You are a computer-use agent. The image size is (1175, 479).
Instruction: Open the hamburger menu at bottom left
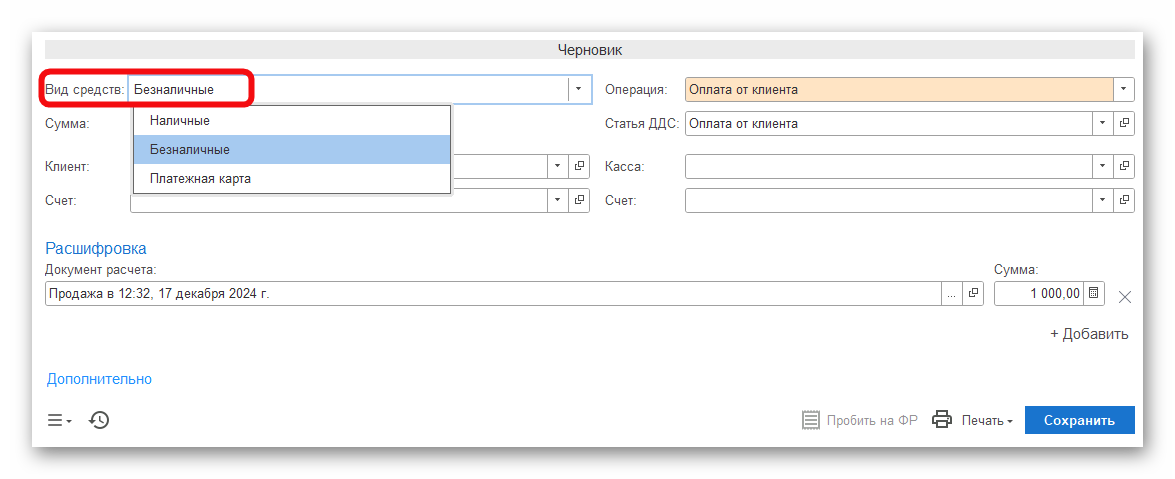click(x=59, y=421)
